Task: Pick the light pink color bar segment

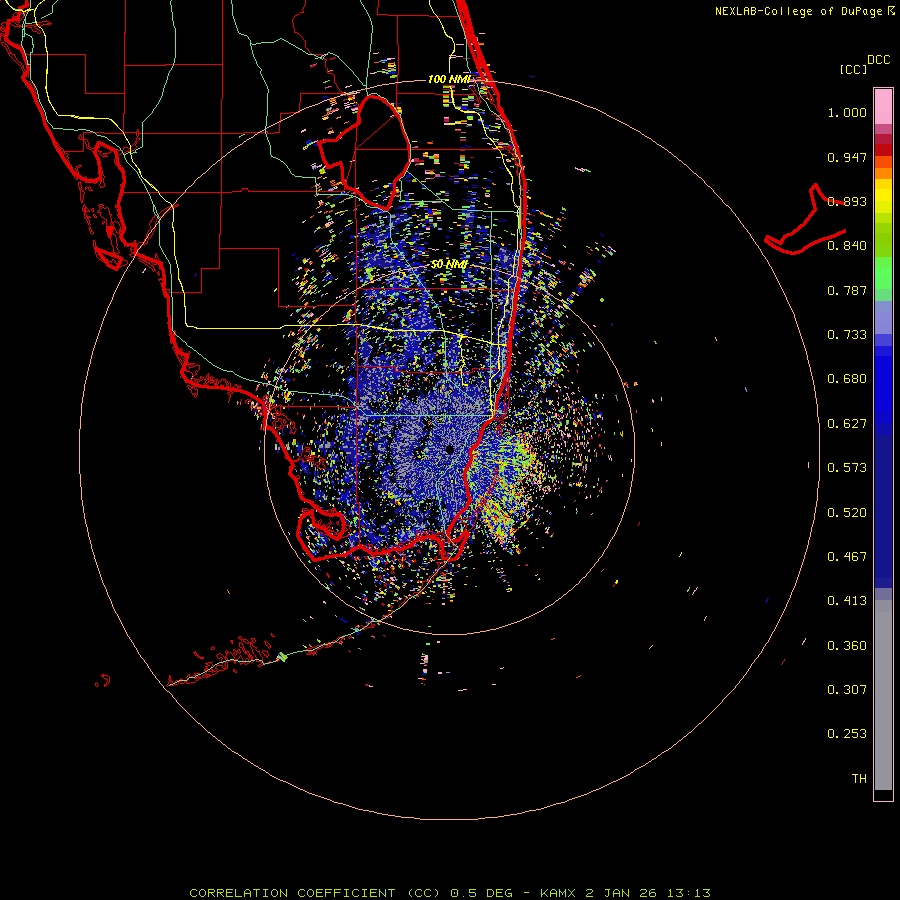Action: point(883,106)
